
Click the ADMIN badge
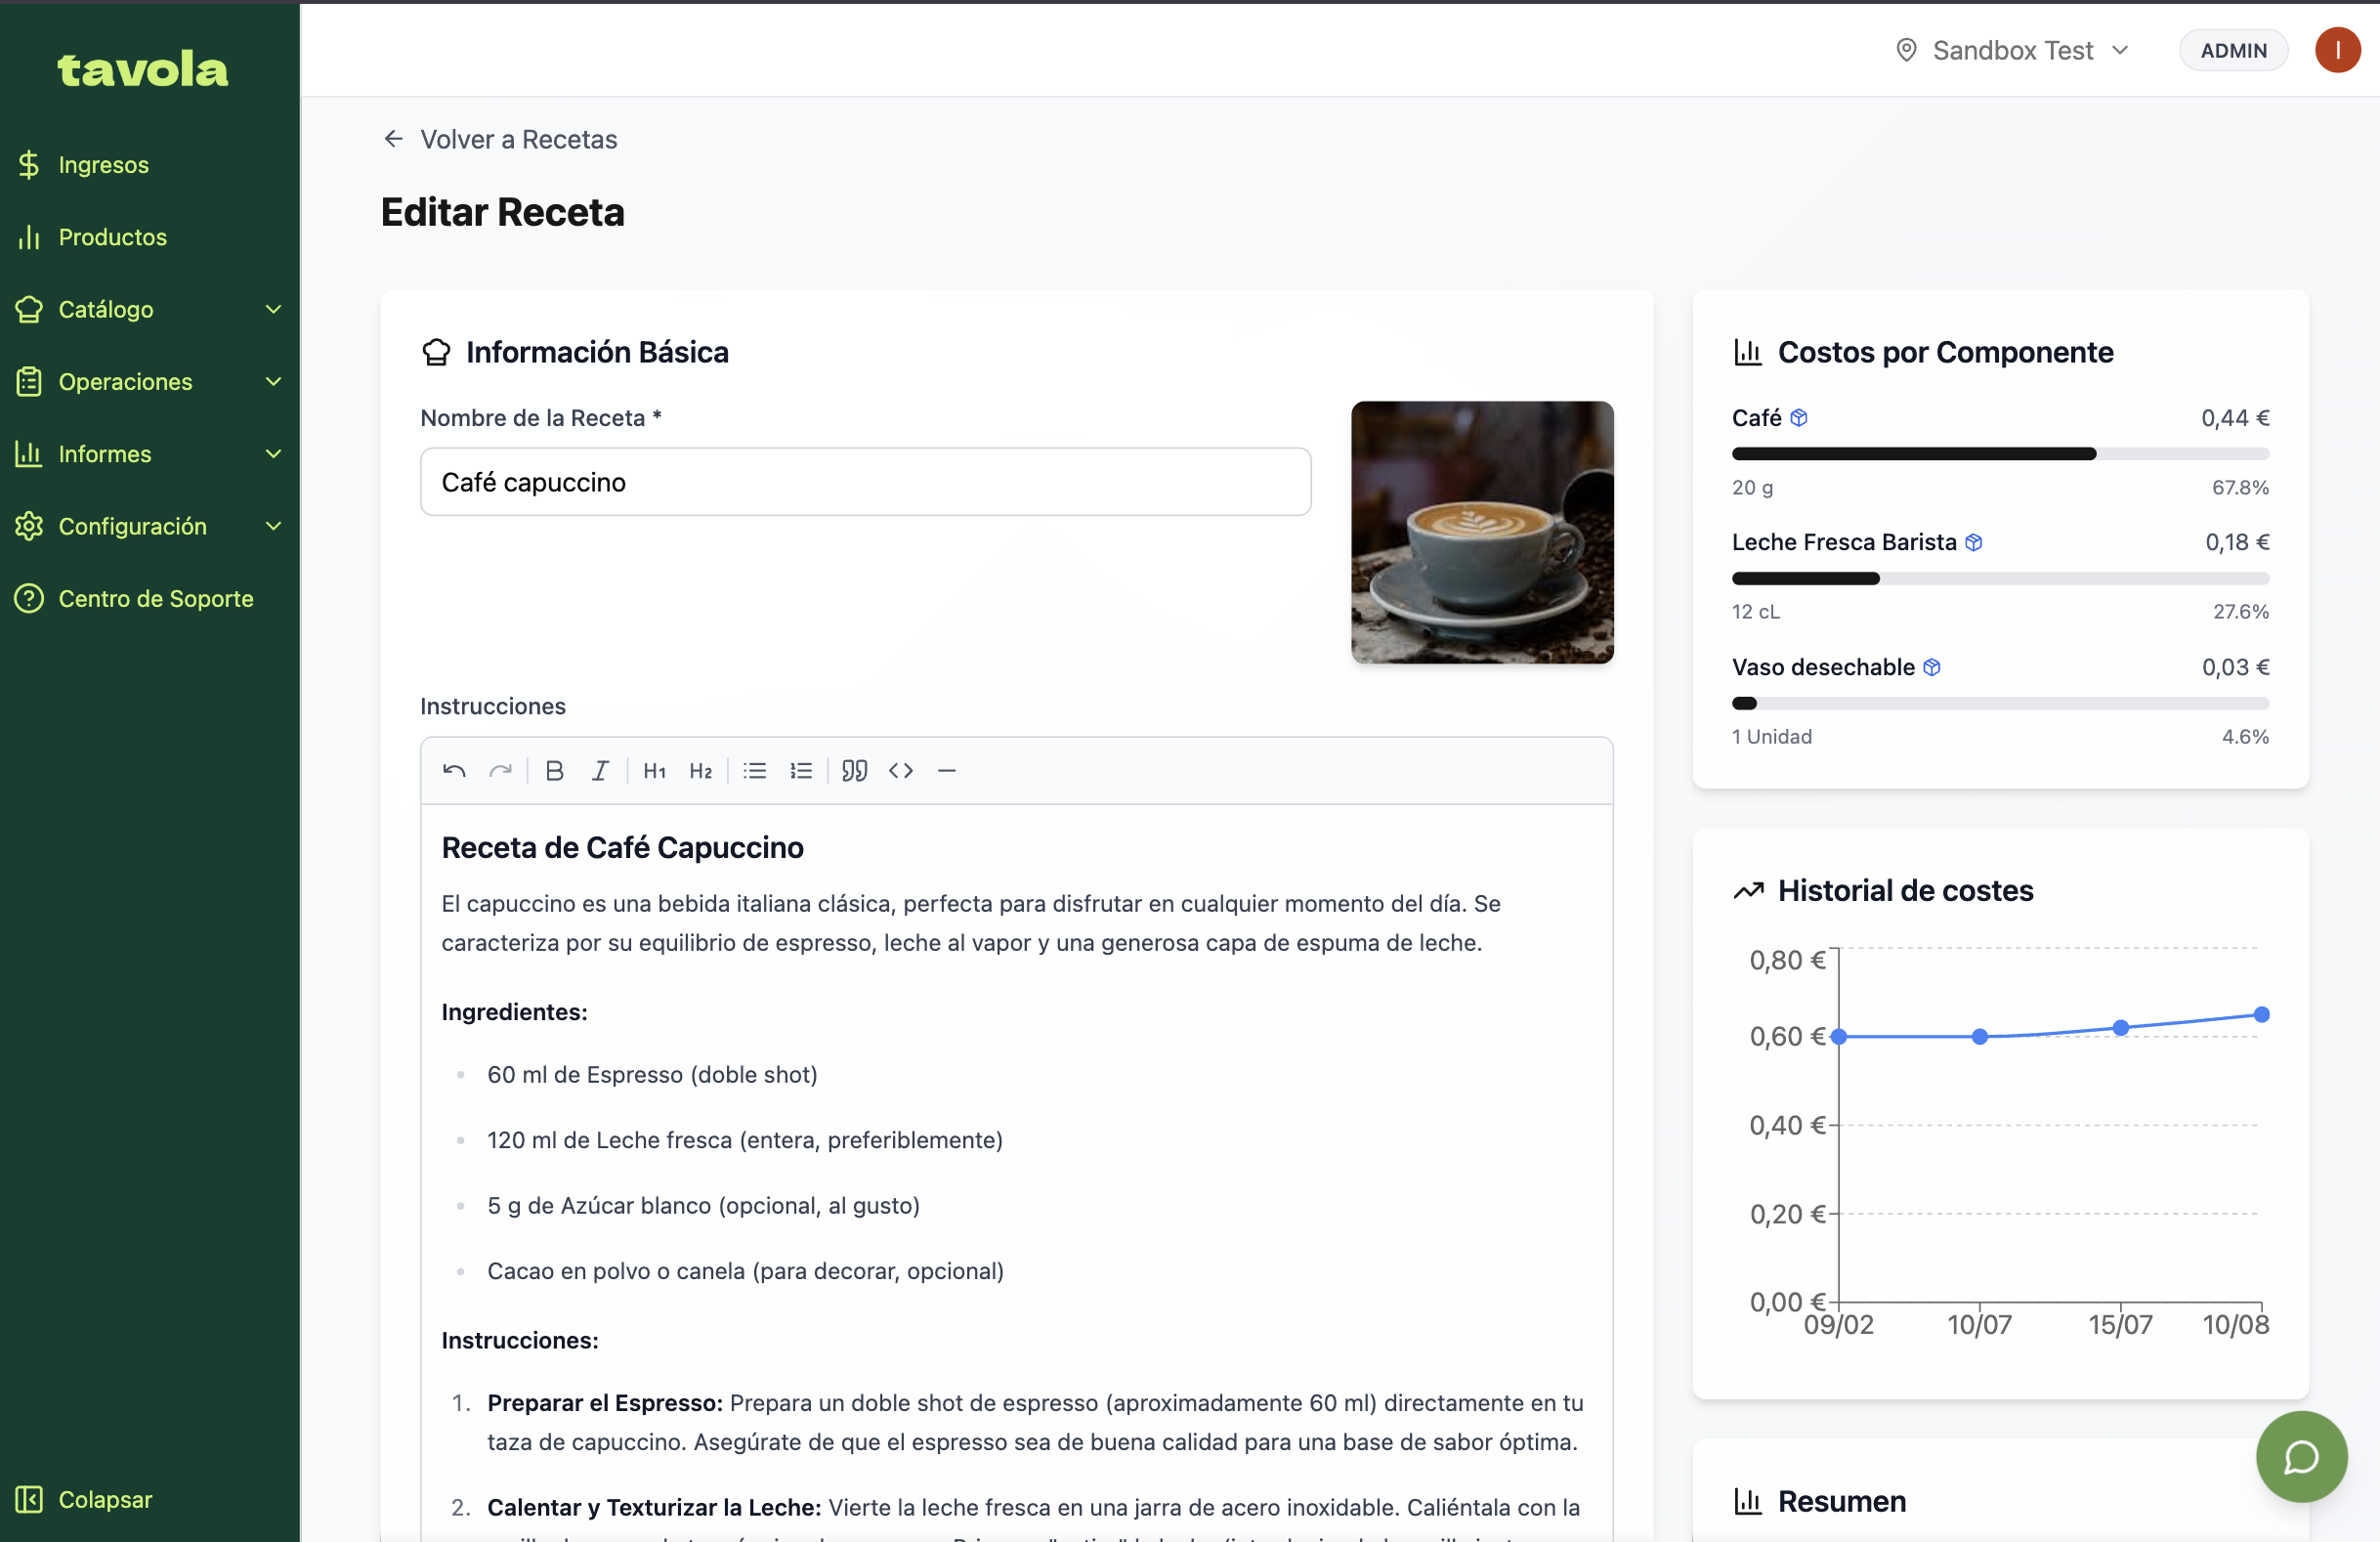point(2233,50)
